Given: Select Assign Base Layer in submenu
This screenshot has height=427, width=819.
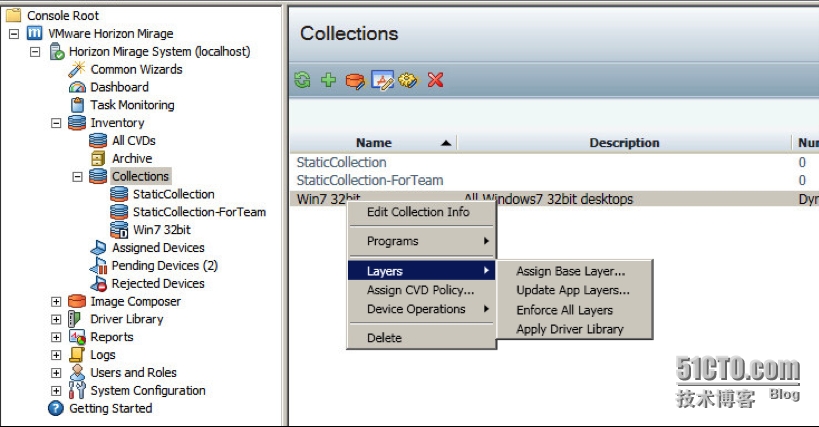Looking at the screenshot, I should (575, 271).
